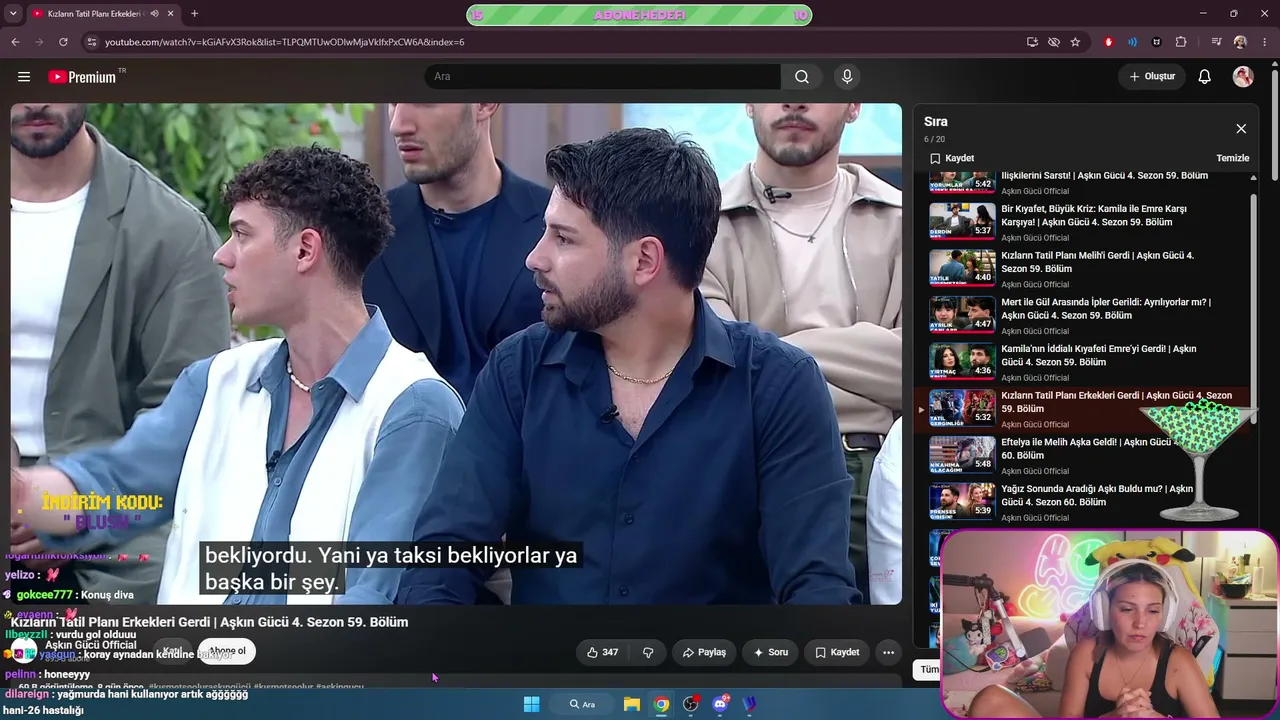Open File Explorer from taskbar
The height and width of the screenshot is (720, 1280).
[632, 704]
